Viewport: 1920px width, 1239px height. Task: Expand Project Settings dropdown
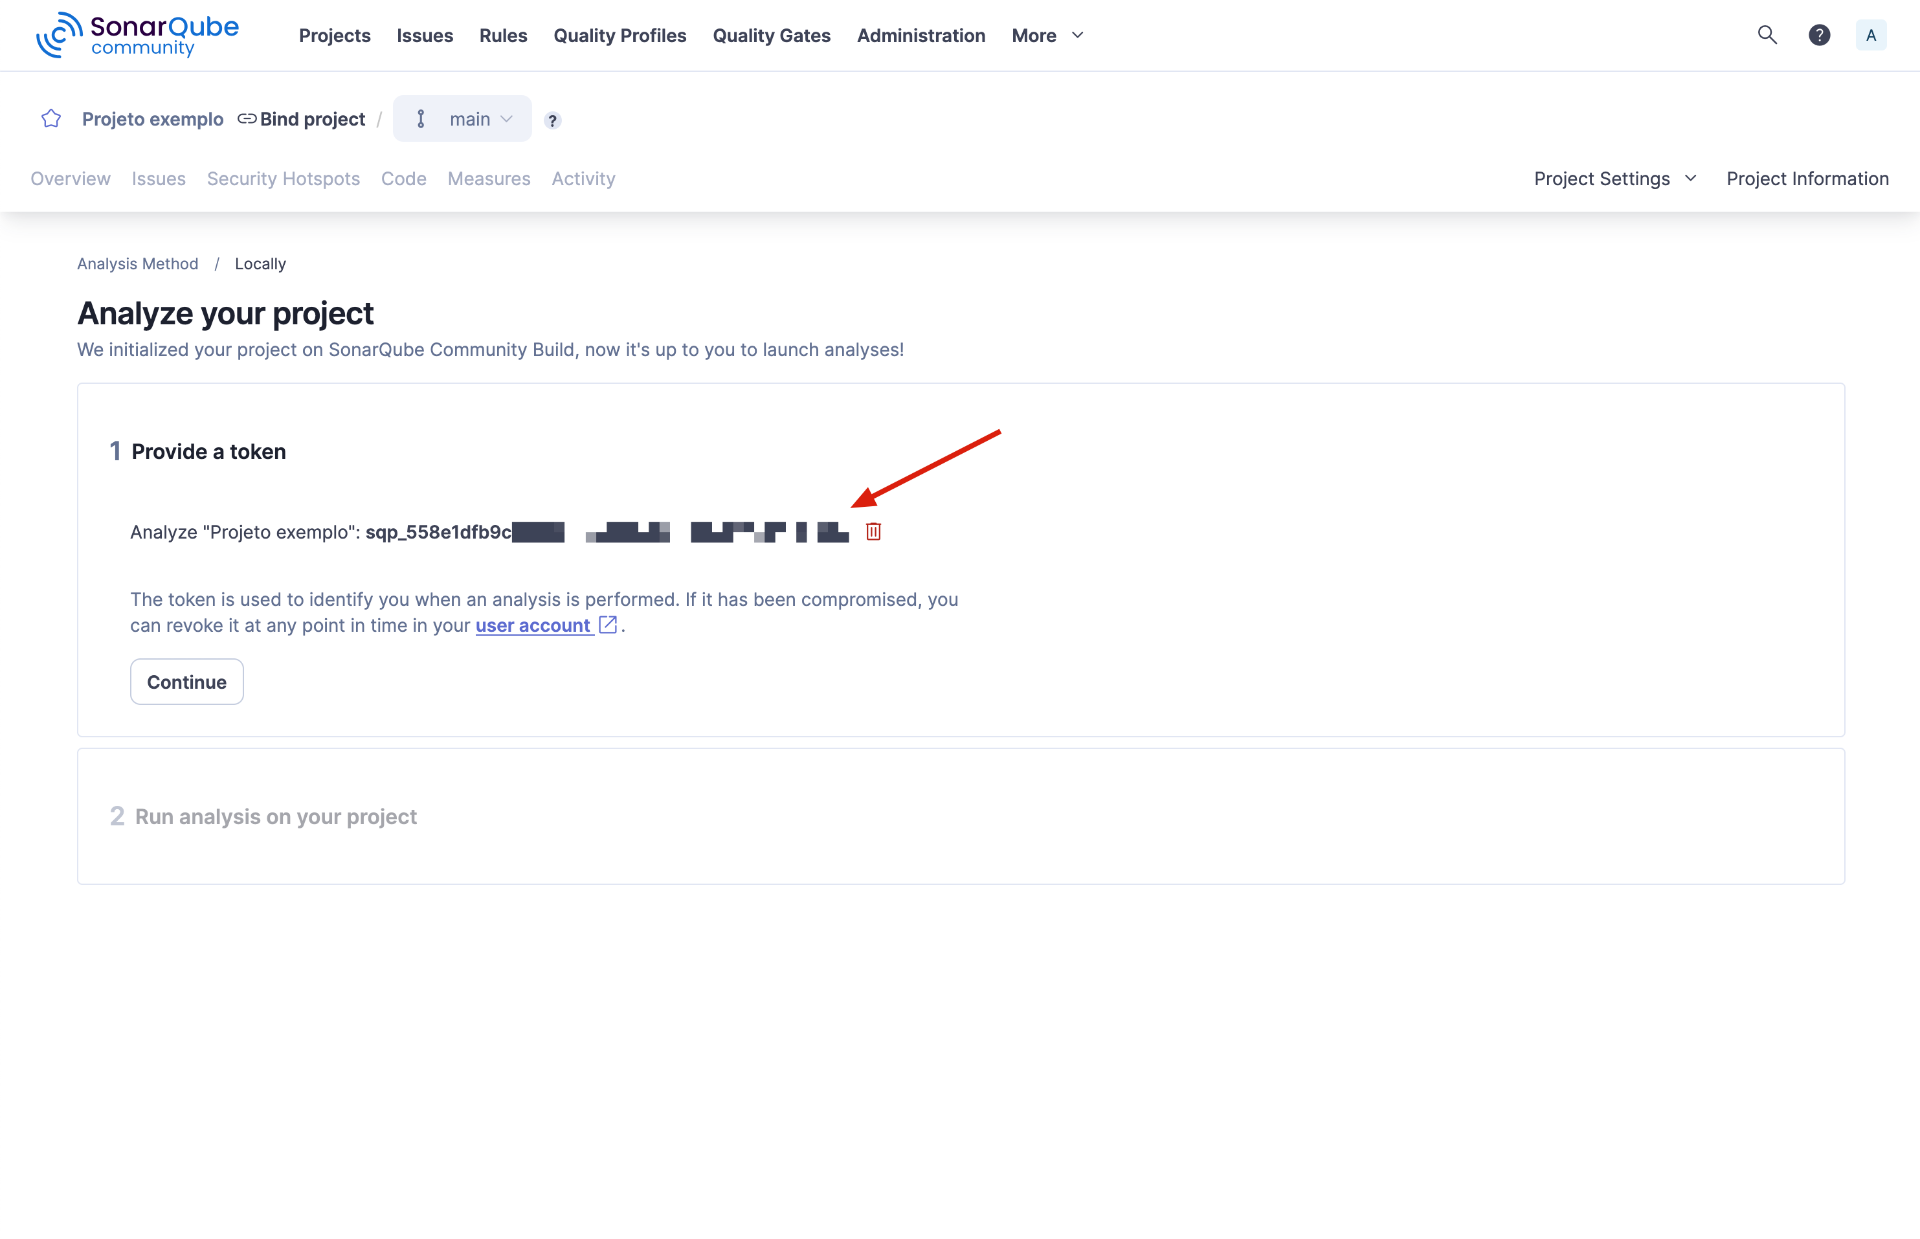tap(1615, 178)
